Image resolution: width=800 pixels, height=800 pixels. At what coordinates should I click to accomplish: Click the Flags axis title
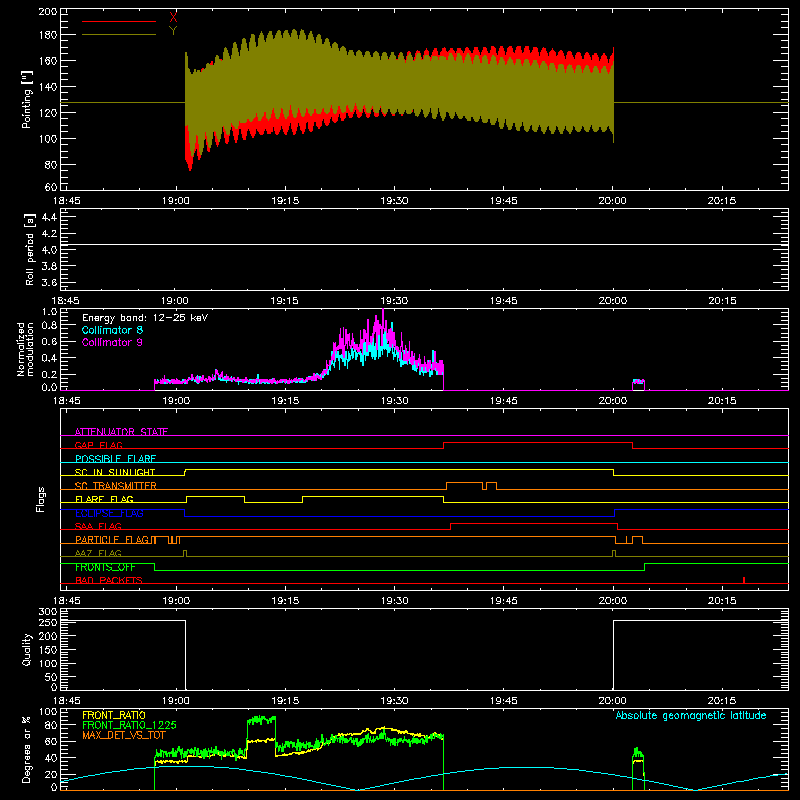[x=41, y=499]
